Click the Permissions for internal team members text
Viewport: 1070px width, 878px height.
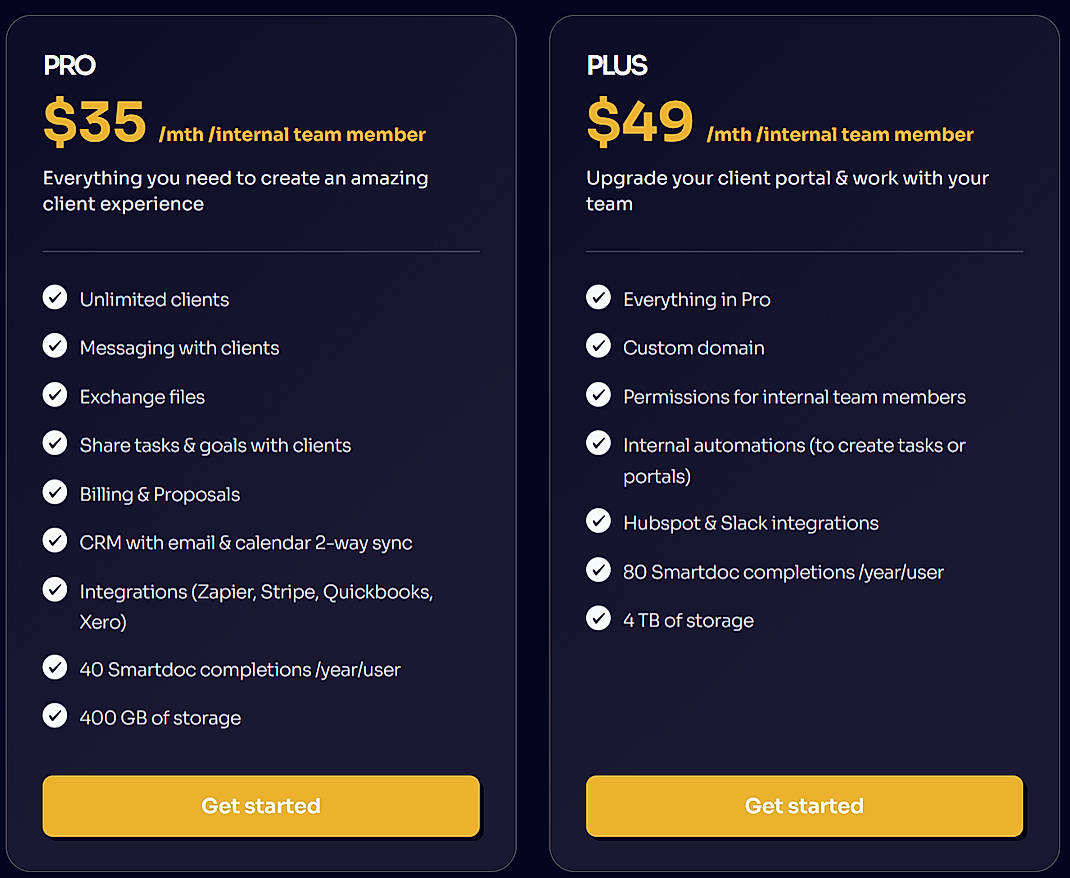click(x=794, y=396)
